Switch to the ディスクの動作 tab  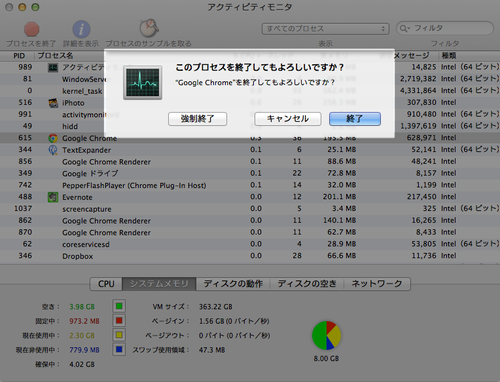pos(233,284)
